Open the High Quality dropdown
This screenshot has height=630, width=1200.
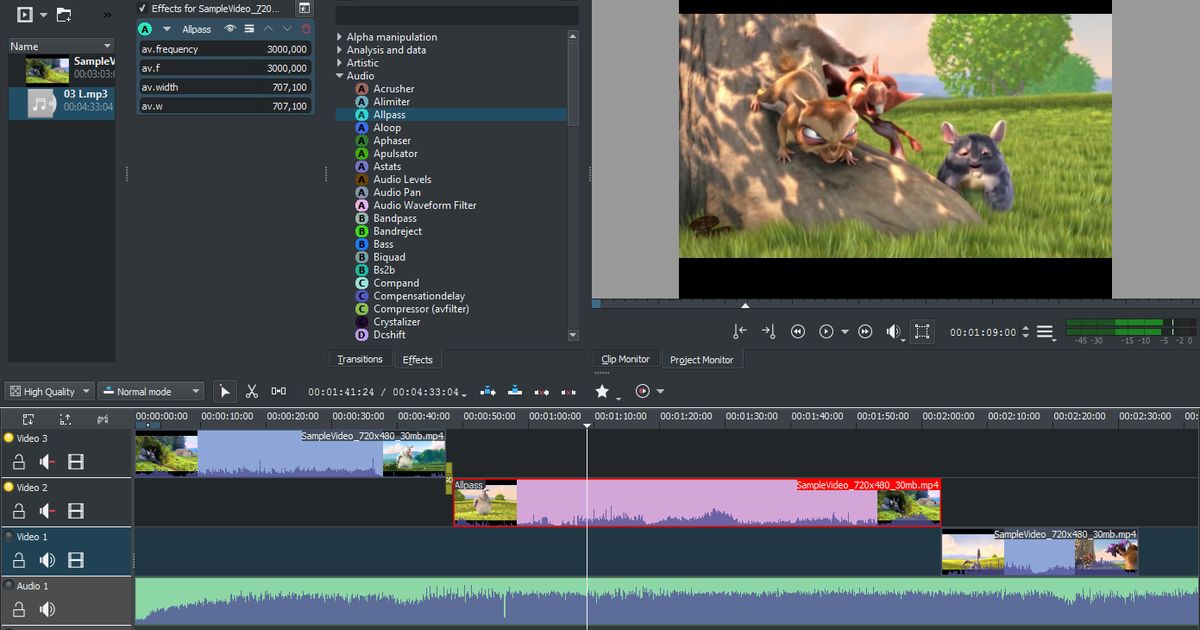pos(51,392)
